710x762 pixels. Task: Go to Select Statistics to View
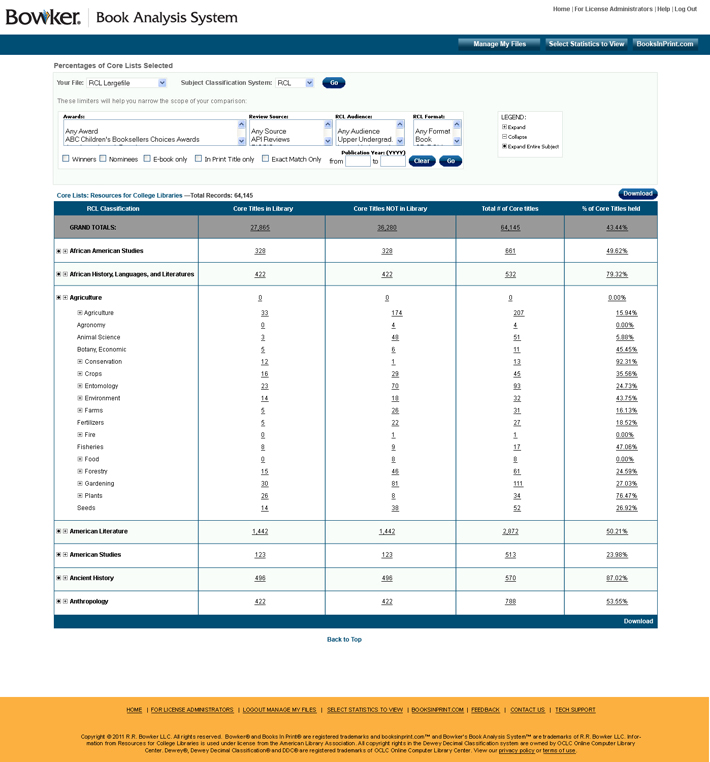(586, 44)
